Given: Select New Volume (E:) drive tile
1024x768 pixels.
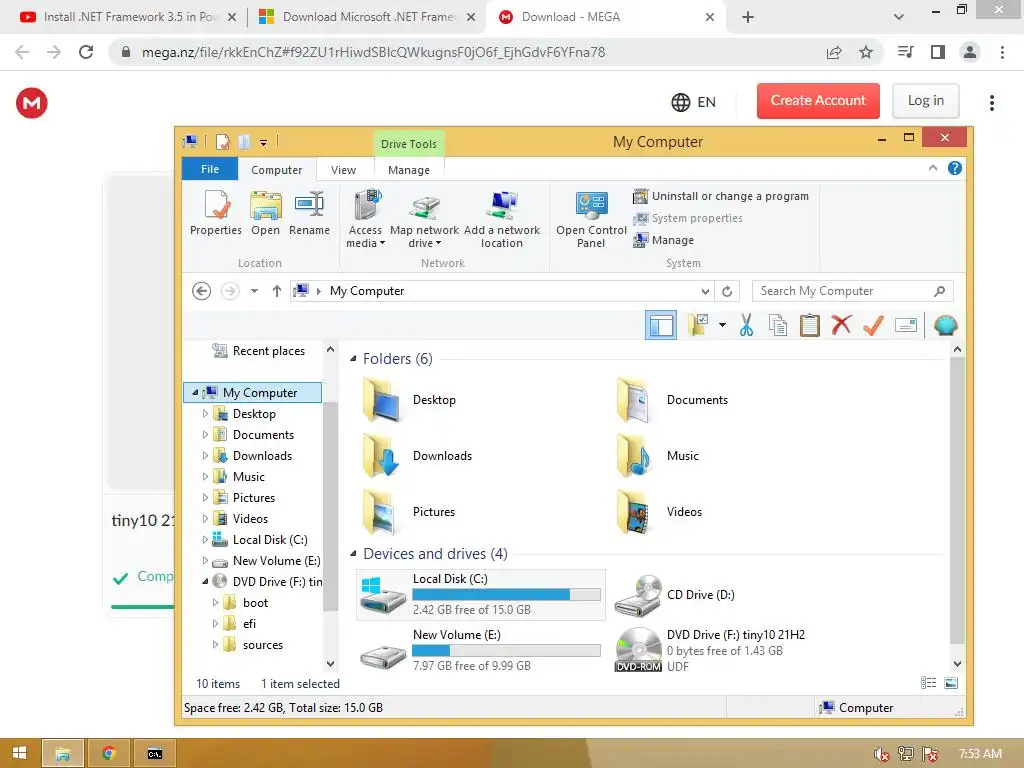Looking at the screenshot, I should 481,650.
